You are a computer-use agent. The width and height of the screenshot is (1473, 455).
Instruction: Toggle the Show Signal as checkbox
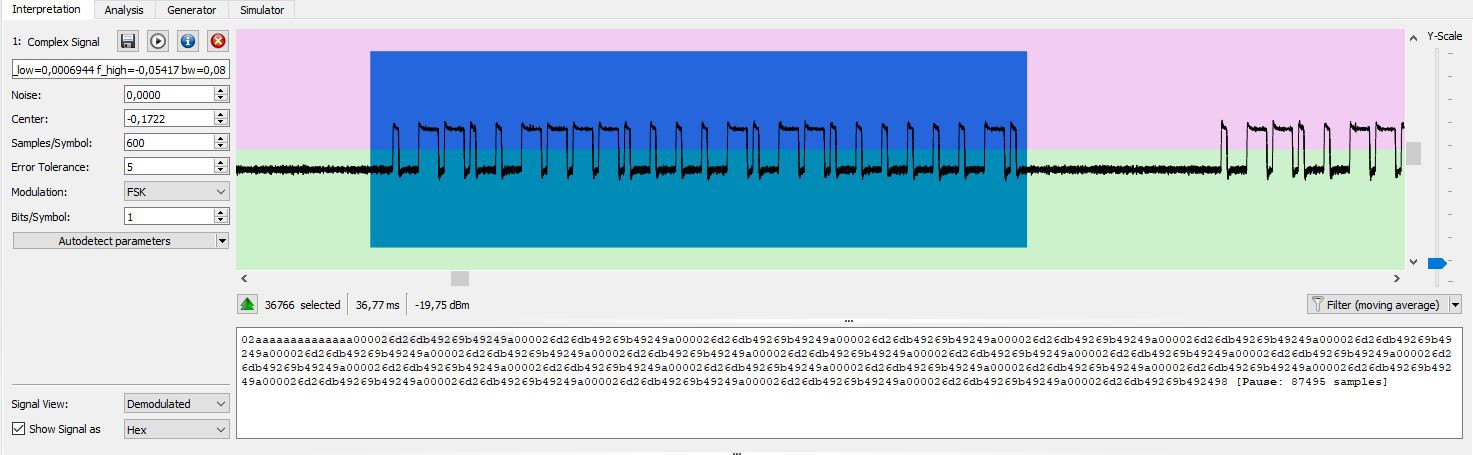18,429
